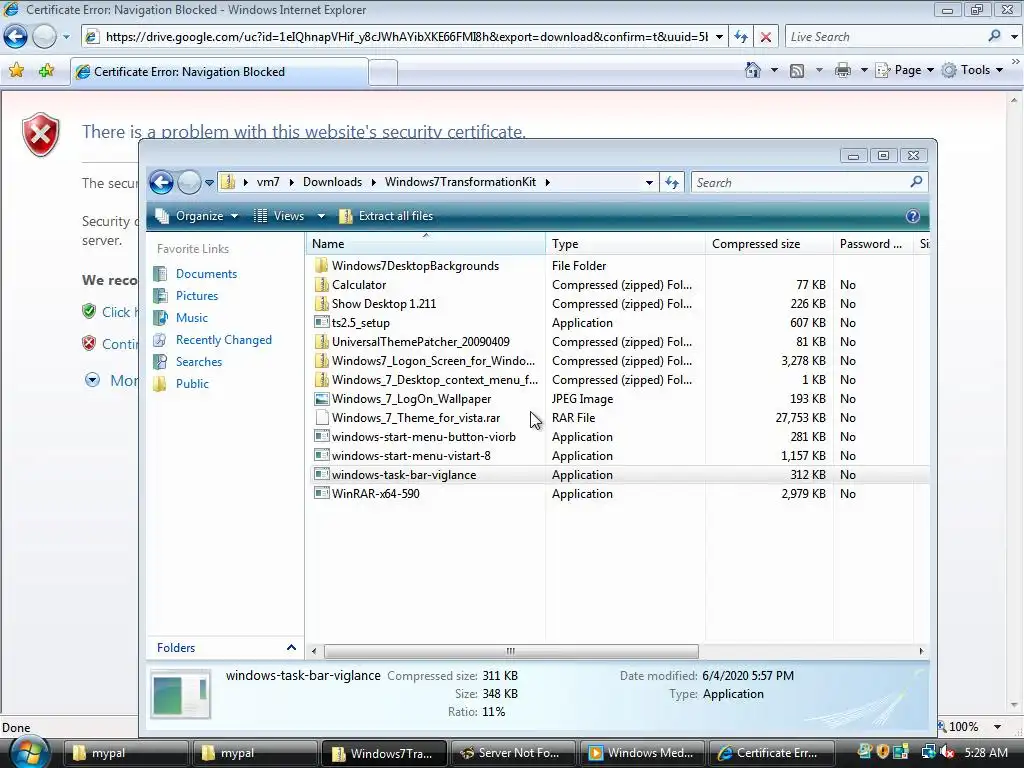Click IE red stop loading icon

[765, 37]
